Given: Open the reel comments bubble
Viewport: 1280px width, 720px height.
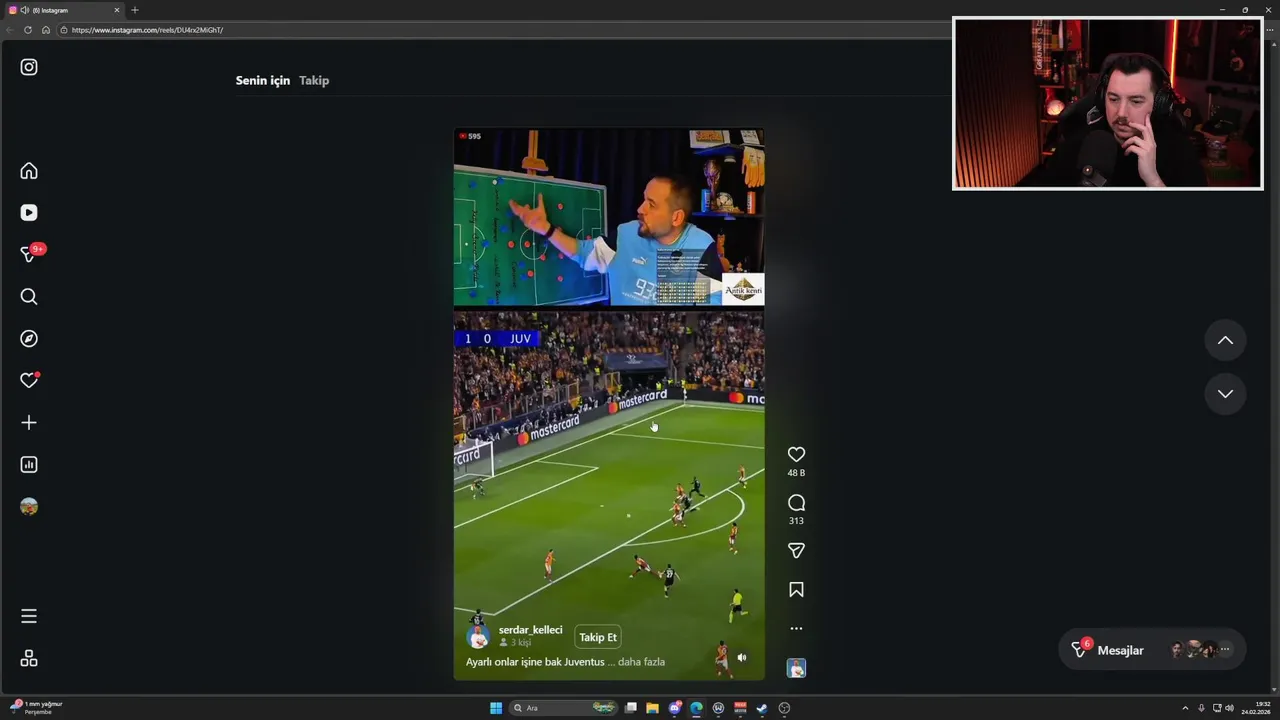Looking at the screenshot, I should point(796,503).
